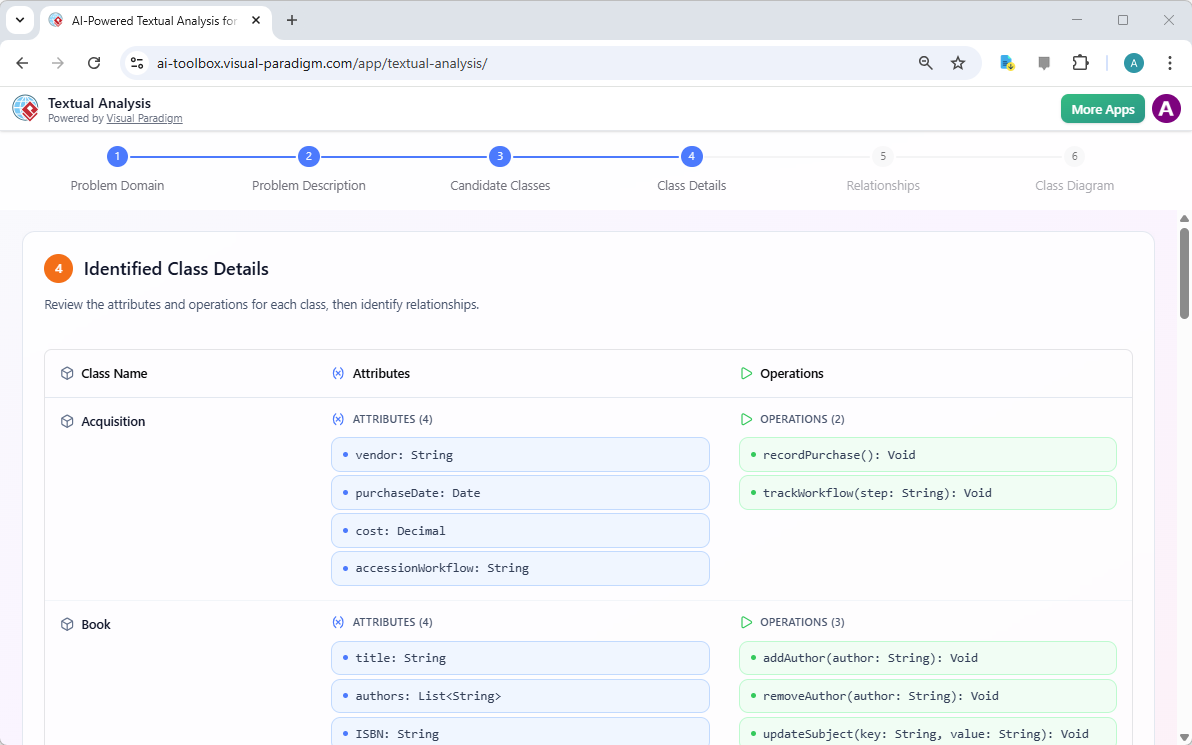Viewport: 1192px width, 745px height.
Task: Click the green triangle icon beside Operations
Action: point(746,373)
